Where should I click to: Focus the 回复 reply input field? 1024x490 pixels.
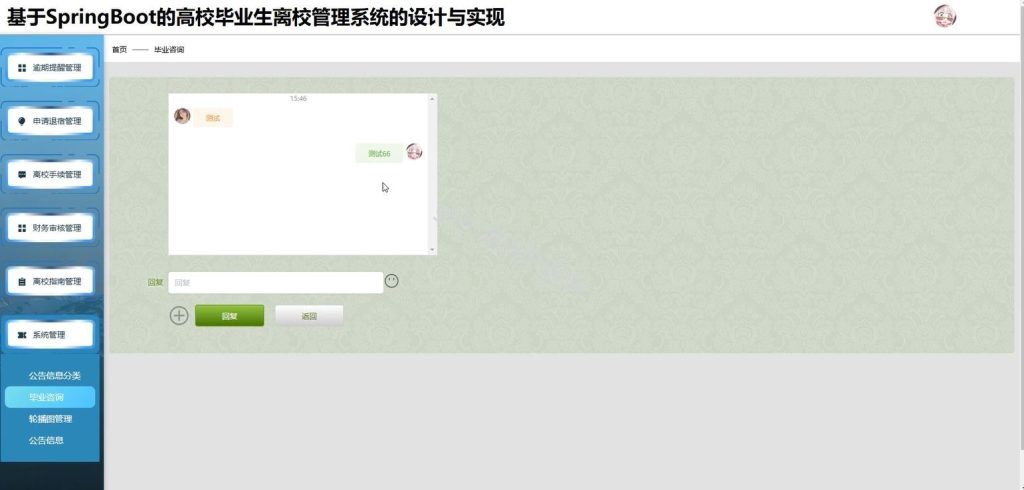pos(276,283)
